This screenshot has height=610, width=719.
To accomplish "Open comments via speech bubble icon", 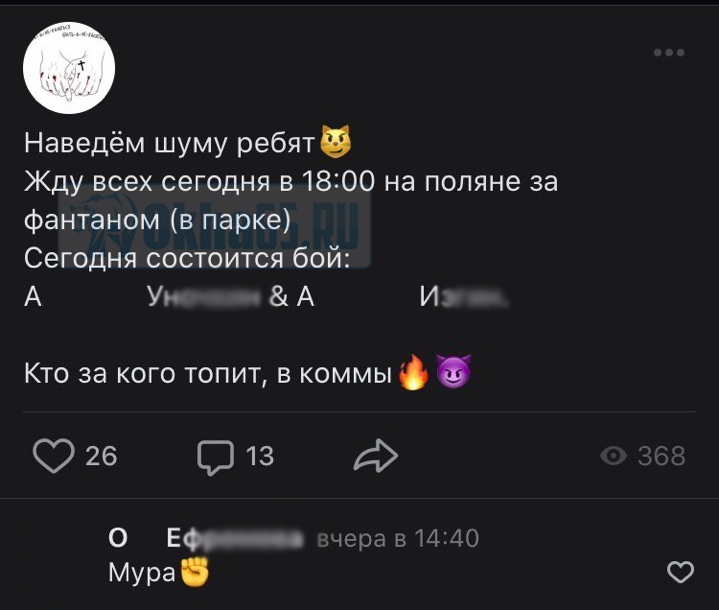I will 216,457.
